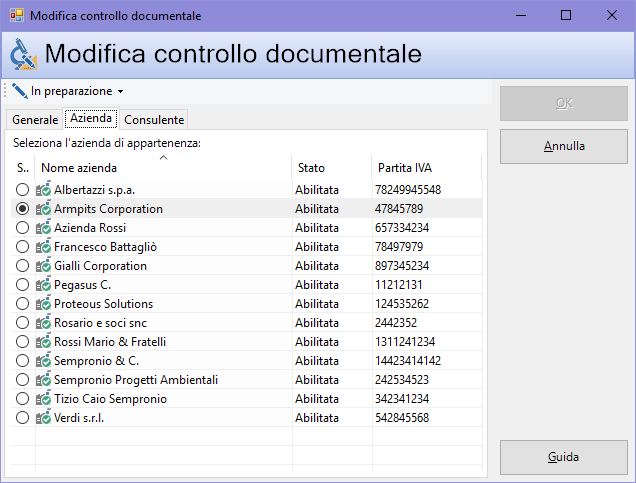The image size is (636, 483).
Task: Click the company icon beside Rosario e soci snc
Action: [43, 322]
